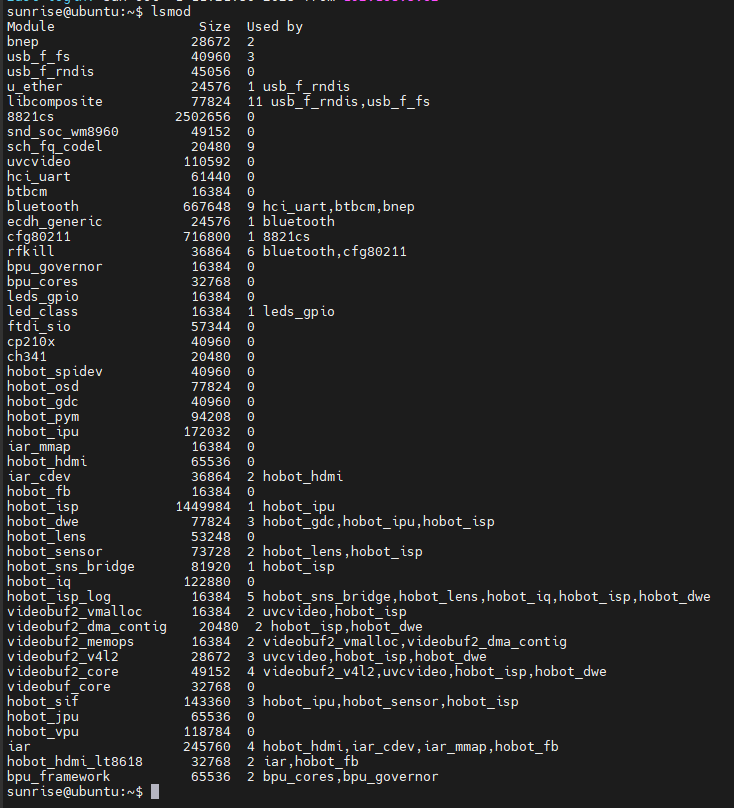Click the lsmod command text
The image size is (734, 808).
point(171,11)
